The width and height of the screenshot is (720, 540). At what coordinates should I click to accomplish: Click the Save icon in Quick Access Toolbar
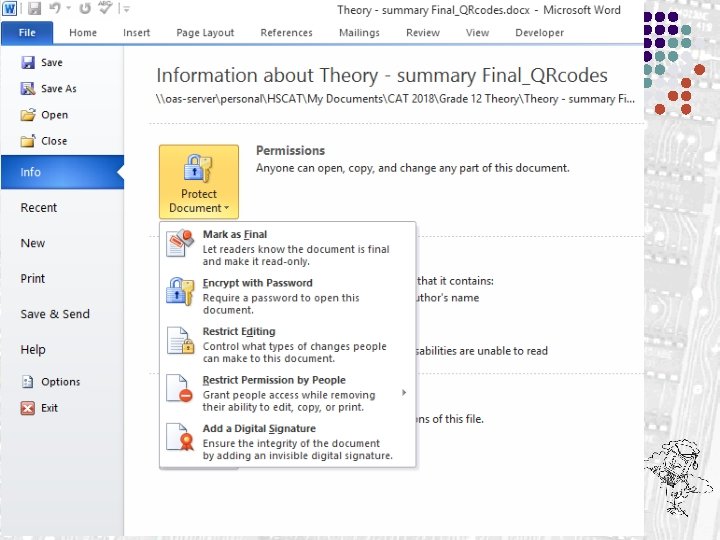click(x=34, y=8)
